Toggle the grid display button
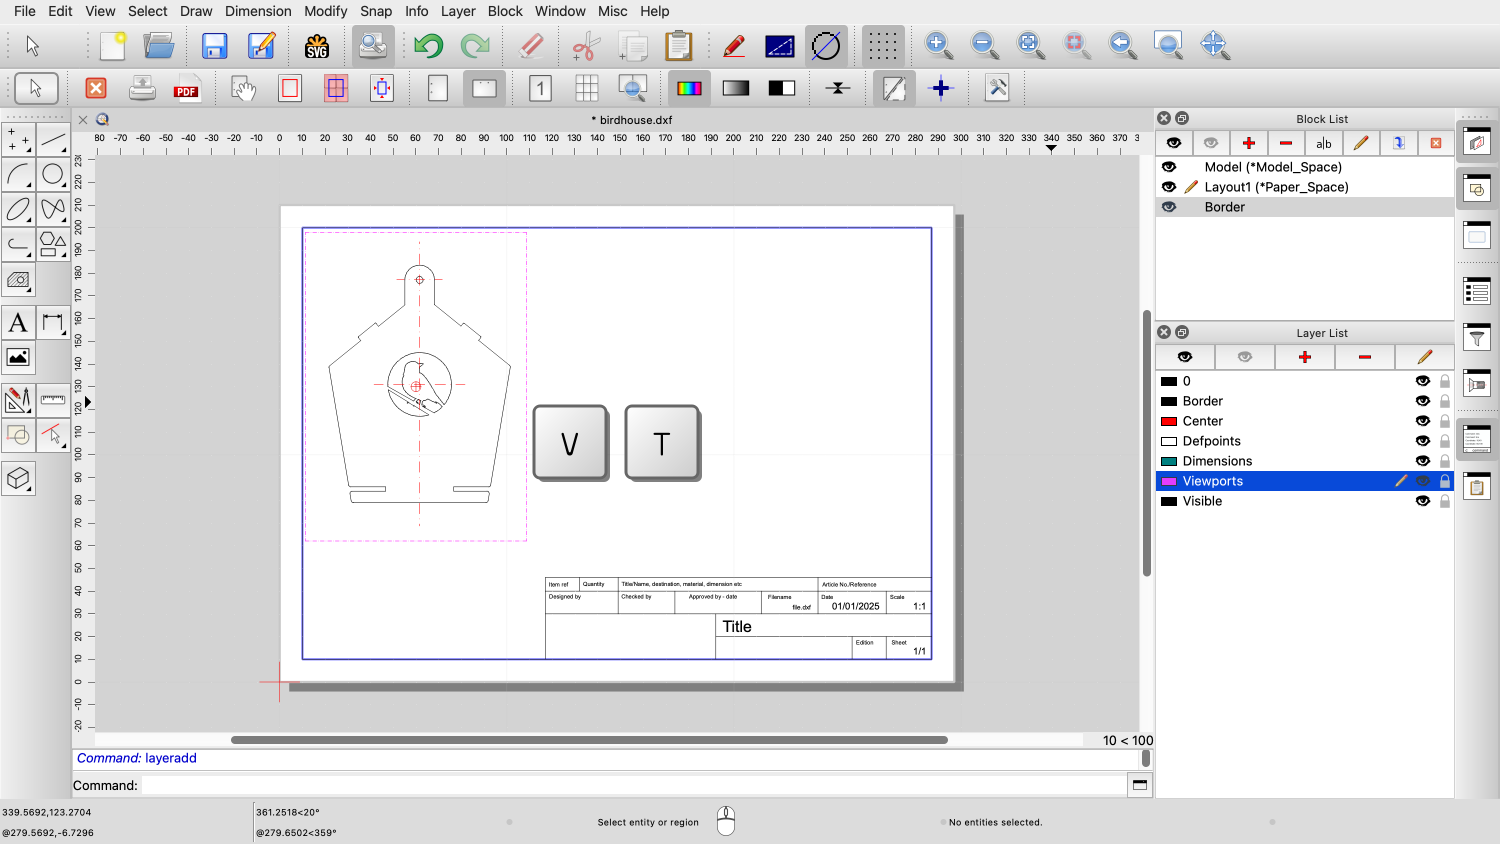The height and width of the screenshot is (844, 1500). pos(881,46)
